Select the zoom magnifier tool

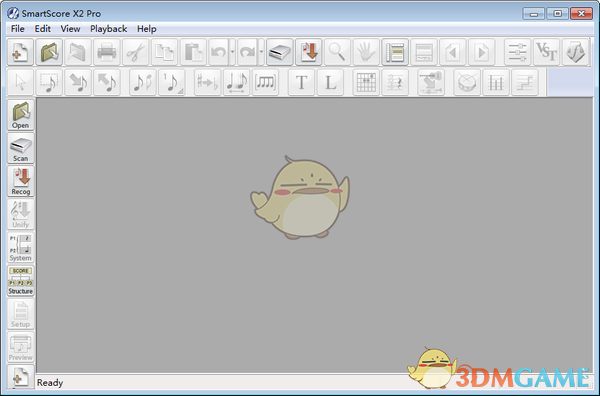click(338, 52)
